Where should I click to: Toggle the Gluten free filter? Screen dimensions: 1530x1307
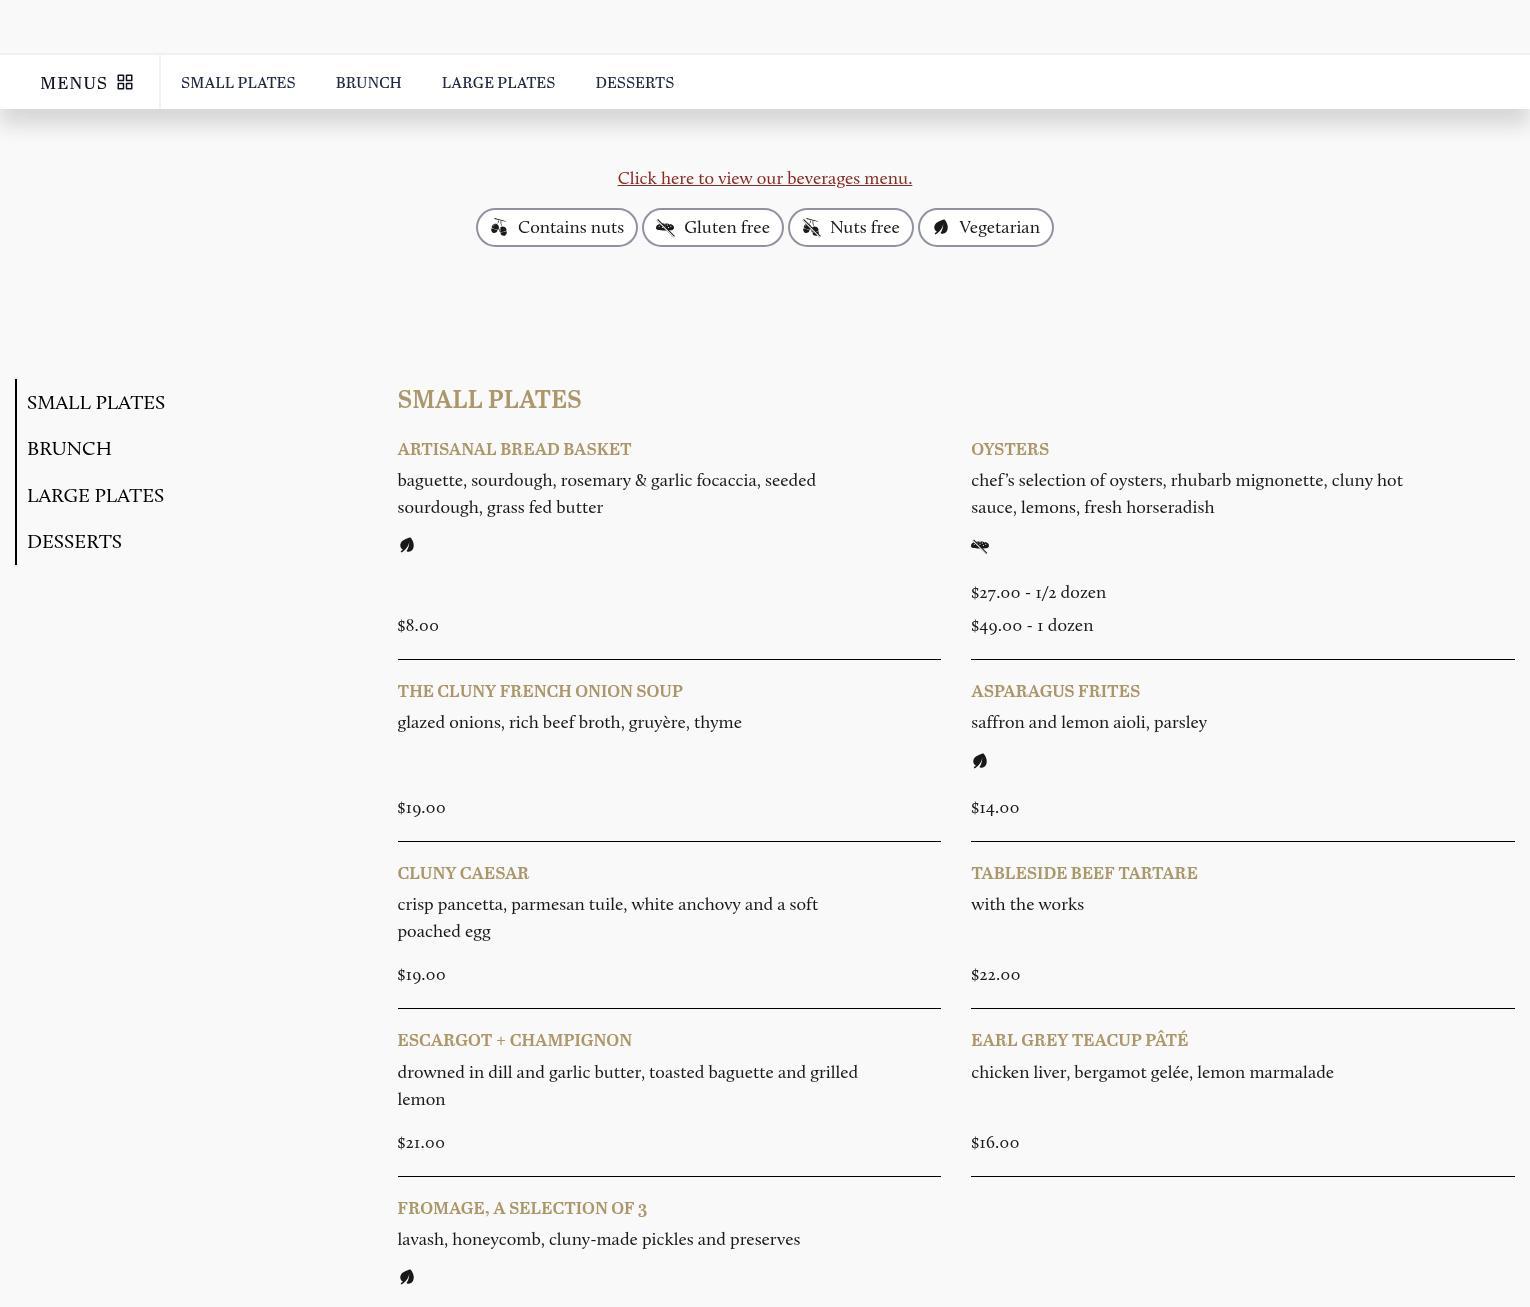pos(712,228)
